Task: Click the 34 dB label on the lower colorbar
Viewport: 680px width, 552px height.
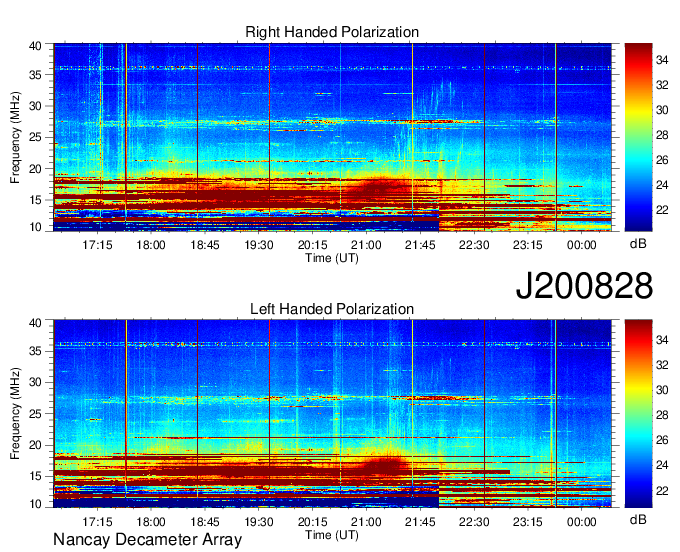Action: pos(662,340)
